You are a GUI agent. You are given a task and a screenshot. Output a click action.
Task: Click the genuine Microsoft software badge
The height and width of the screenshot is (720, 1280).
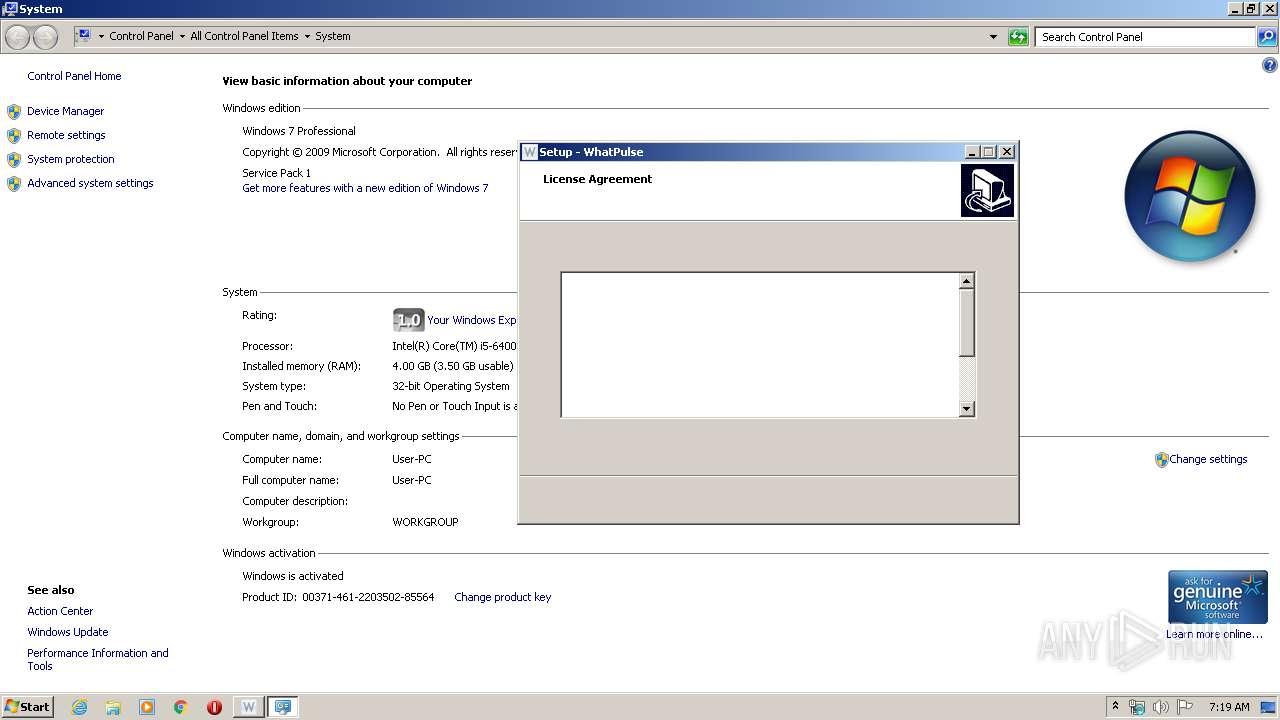coord(1217,597)
